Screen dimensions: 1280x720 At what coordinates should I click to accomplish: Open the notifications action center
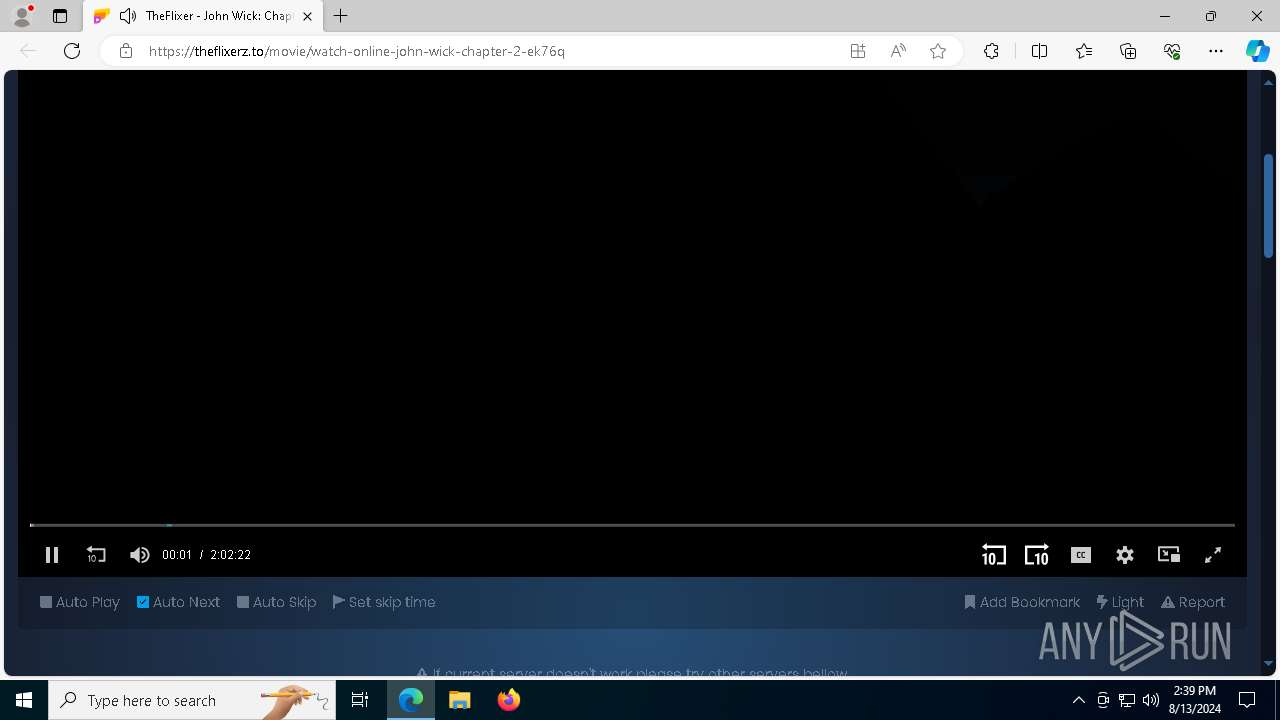pyautogui.click(x=1247, y=700)
